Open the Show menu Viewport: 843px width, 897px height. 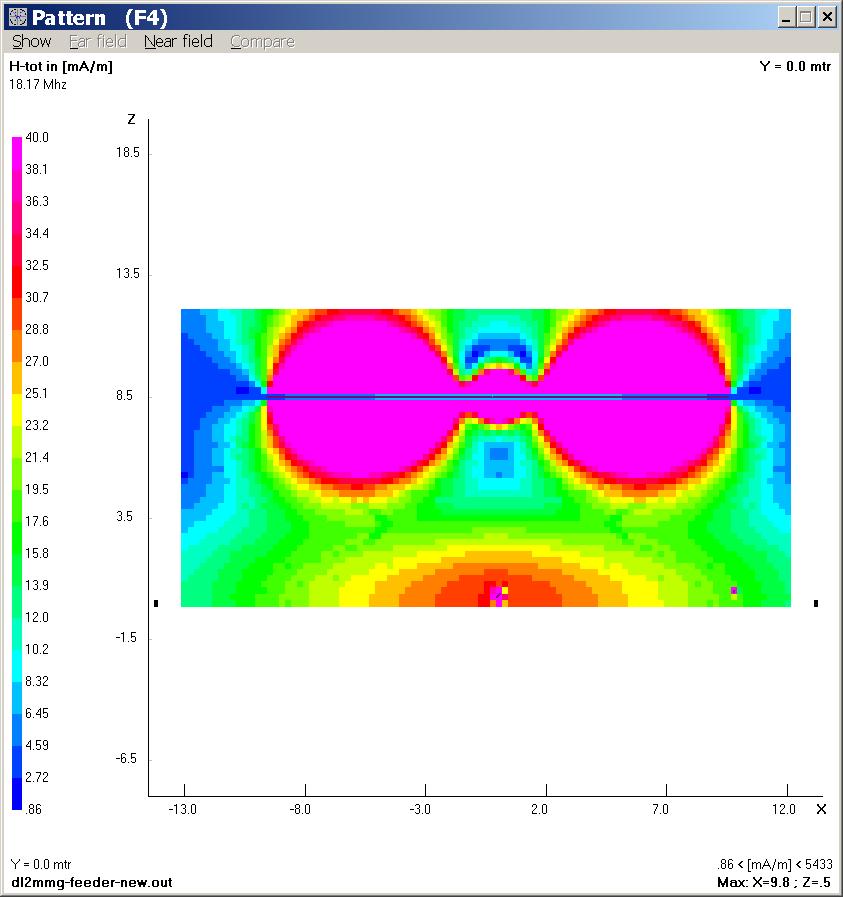click(x=31, y=42)
